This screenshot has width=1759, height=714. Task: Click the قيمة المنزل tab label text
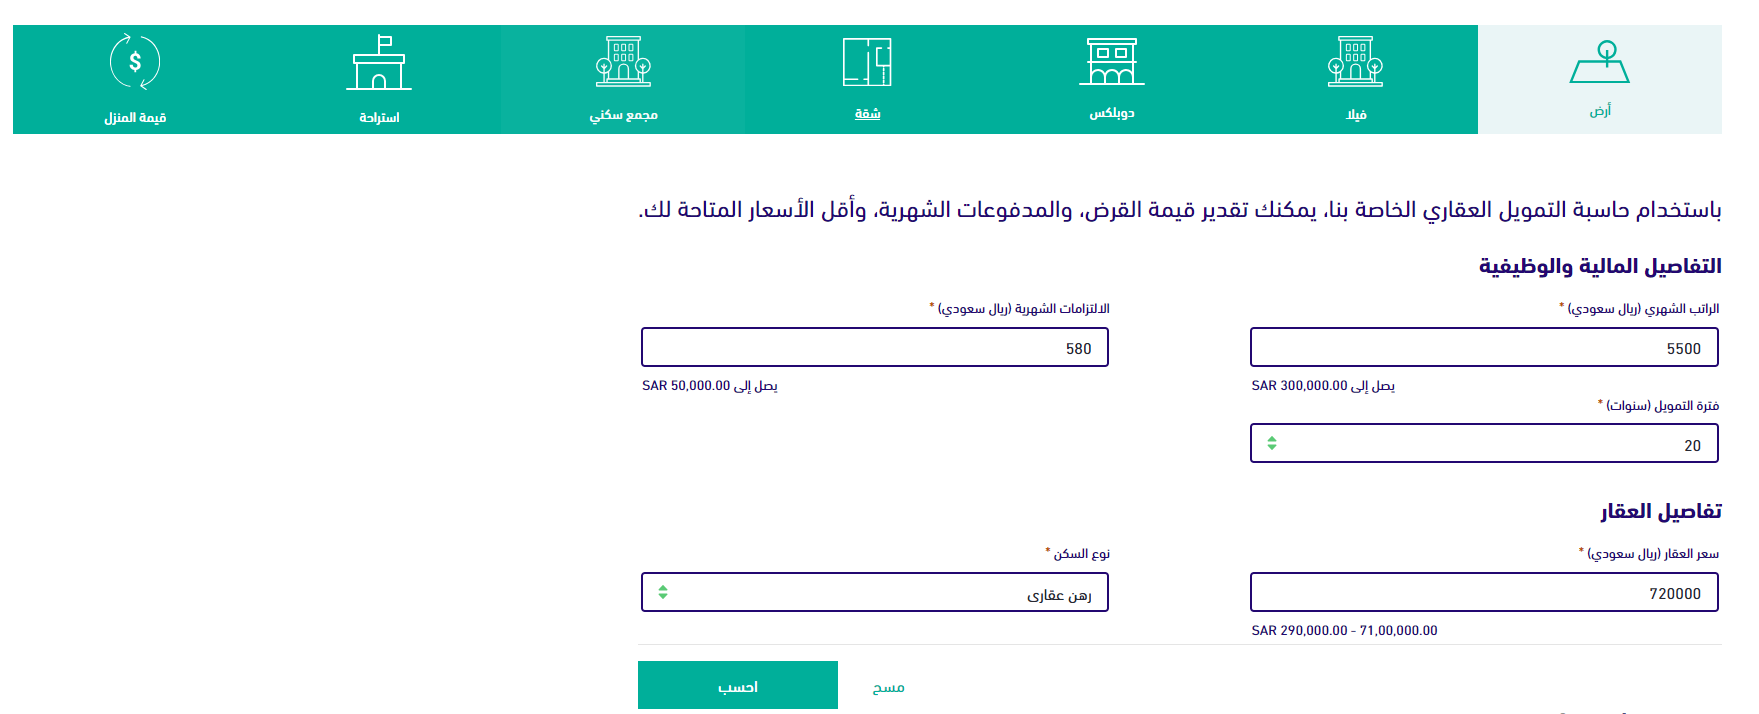(x=135, y=118)
